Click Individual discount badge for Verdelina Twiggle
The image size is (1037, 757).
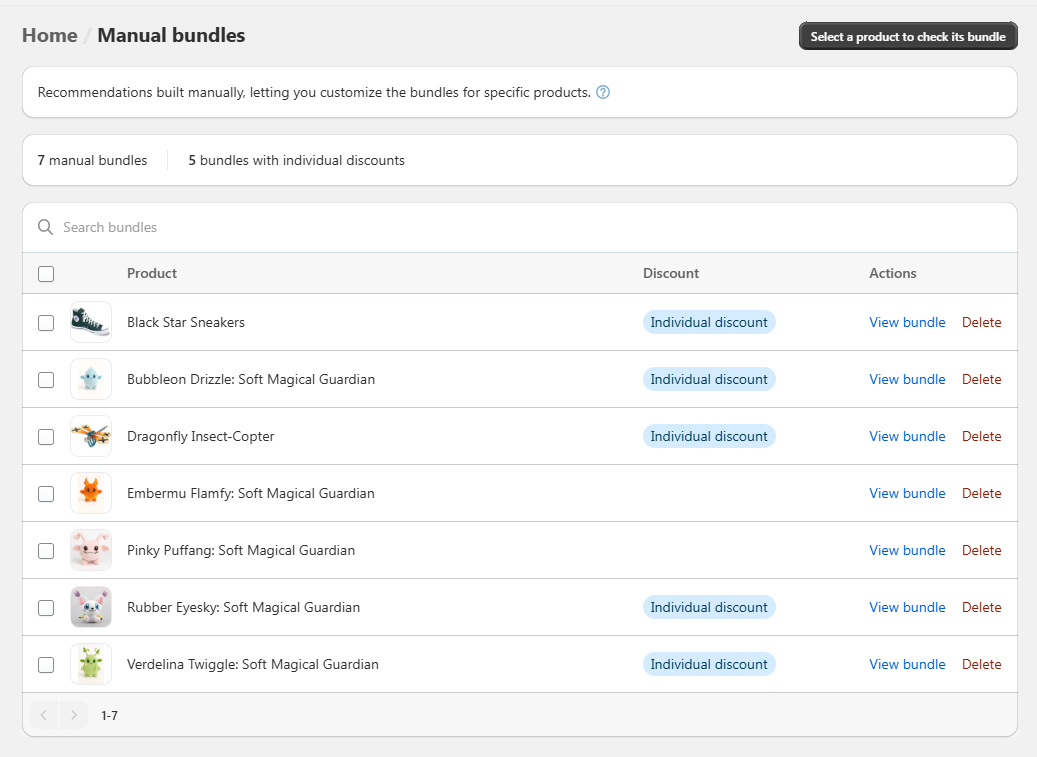[x=709, y=664]
